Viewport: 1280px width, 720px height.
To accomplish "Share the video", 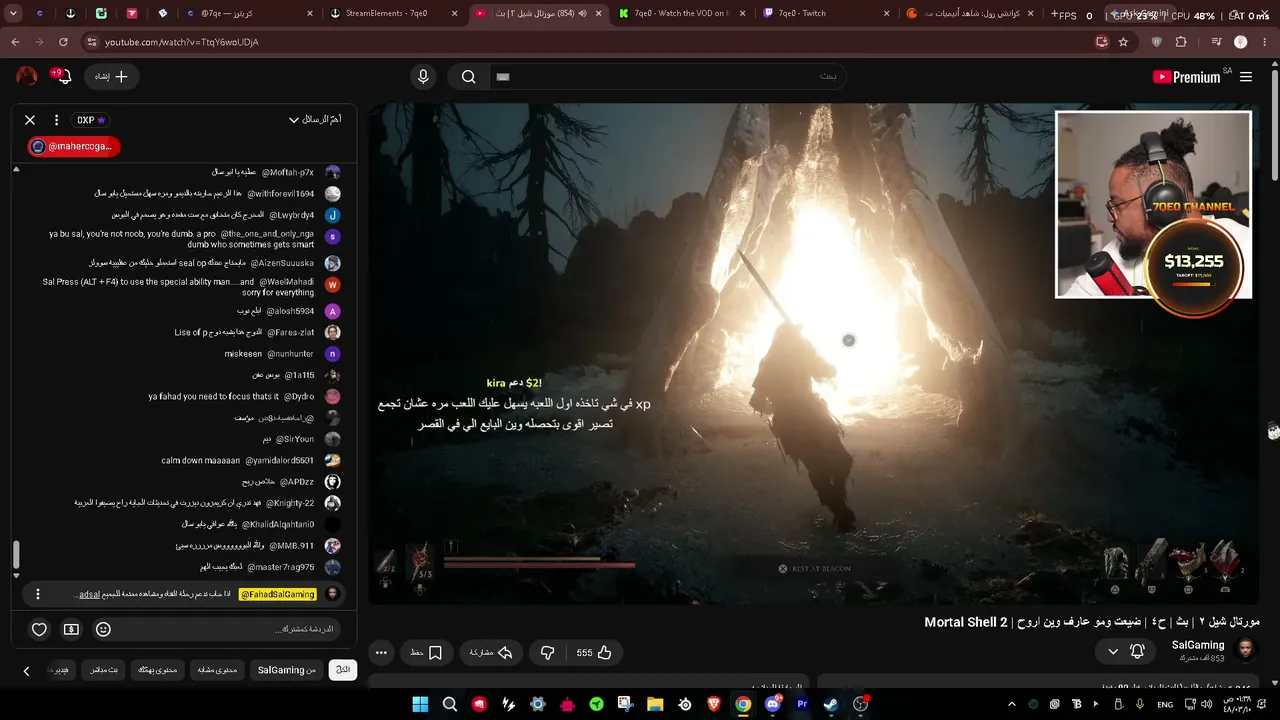I will coord(491,653).
